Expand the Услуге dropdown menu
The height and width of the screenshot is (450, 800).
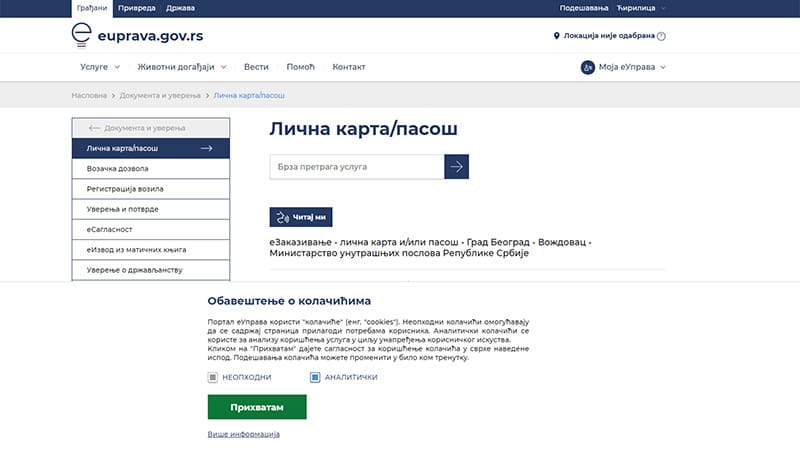100,67
